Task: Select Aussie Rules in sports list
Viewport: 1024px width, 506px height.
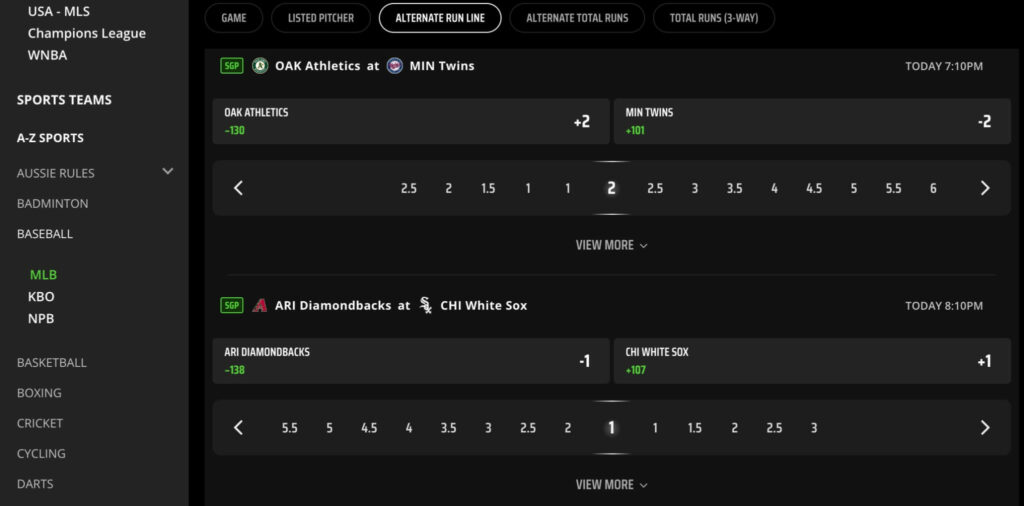Action: click(56, 173)
